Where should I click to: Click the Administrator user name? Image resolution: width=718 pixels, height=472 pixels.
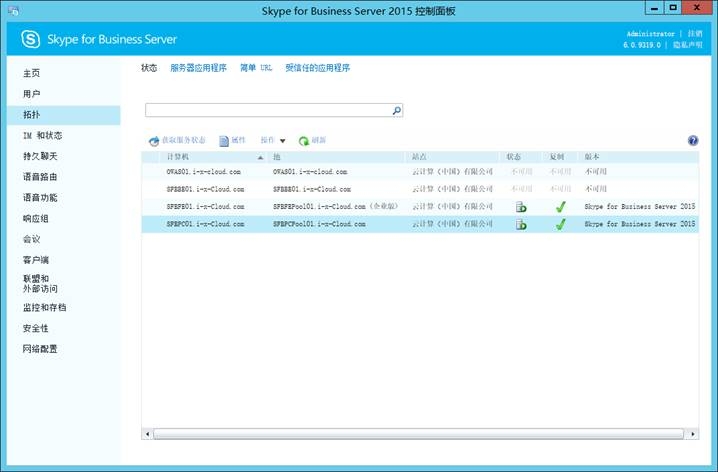pyautogui.click(x=650, y=34)
